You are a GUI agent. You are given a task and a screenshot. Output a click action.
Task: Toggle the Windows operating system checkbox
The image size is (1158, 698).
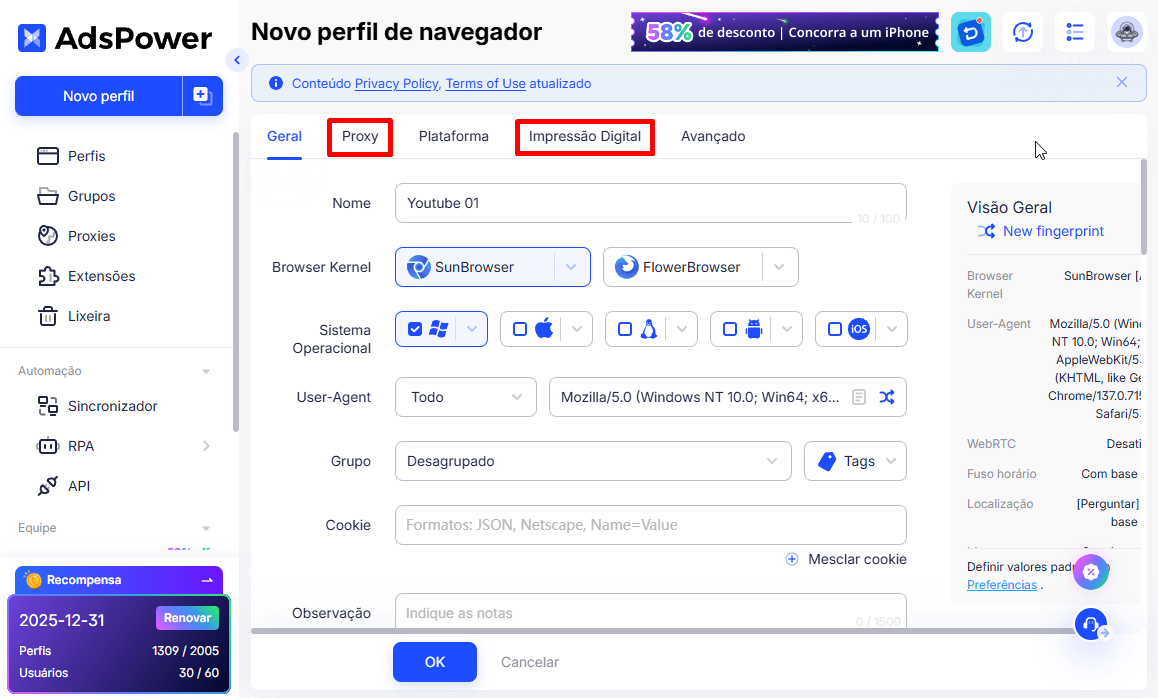point(415,329)
